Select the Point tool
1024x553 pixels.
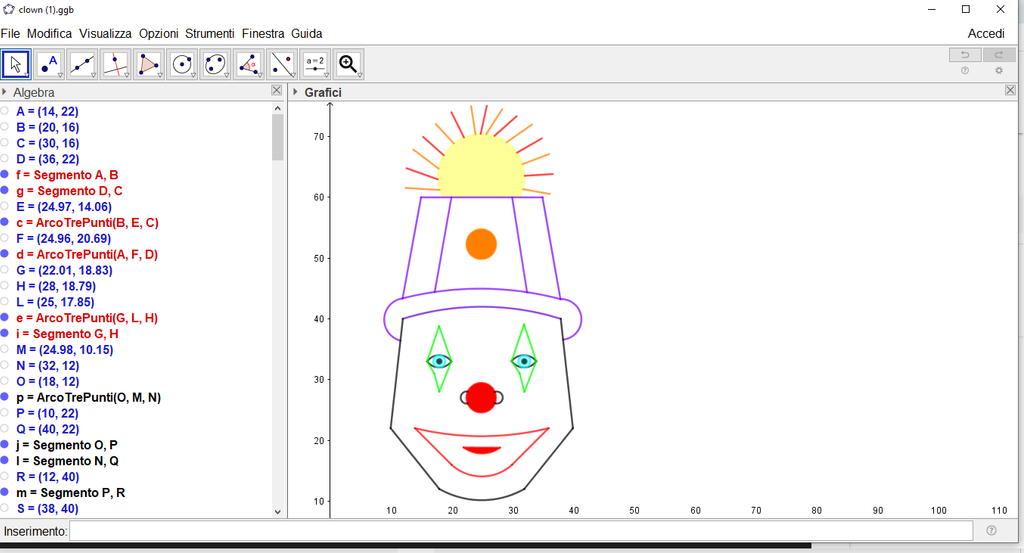pyautogui.click(x=49, y=65)
